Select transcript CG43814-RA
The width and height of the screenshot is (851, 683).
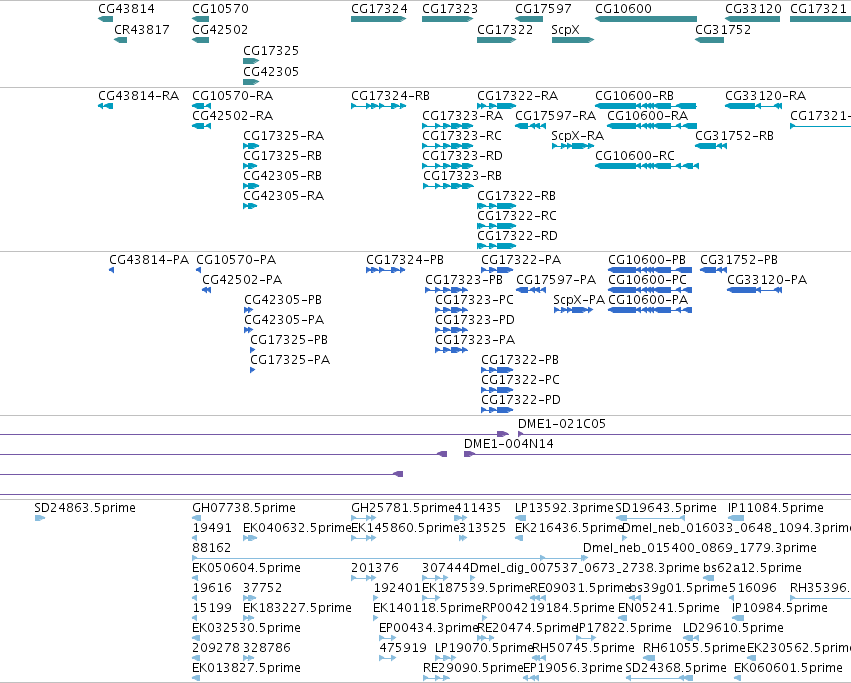point(105,106)
